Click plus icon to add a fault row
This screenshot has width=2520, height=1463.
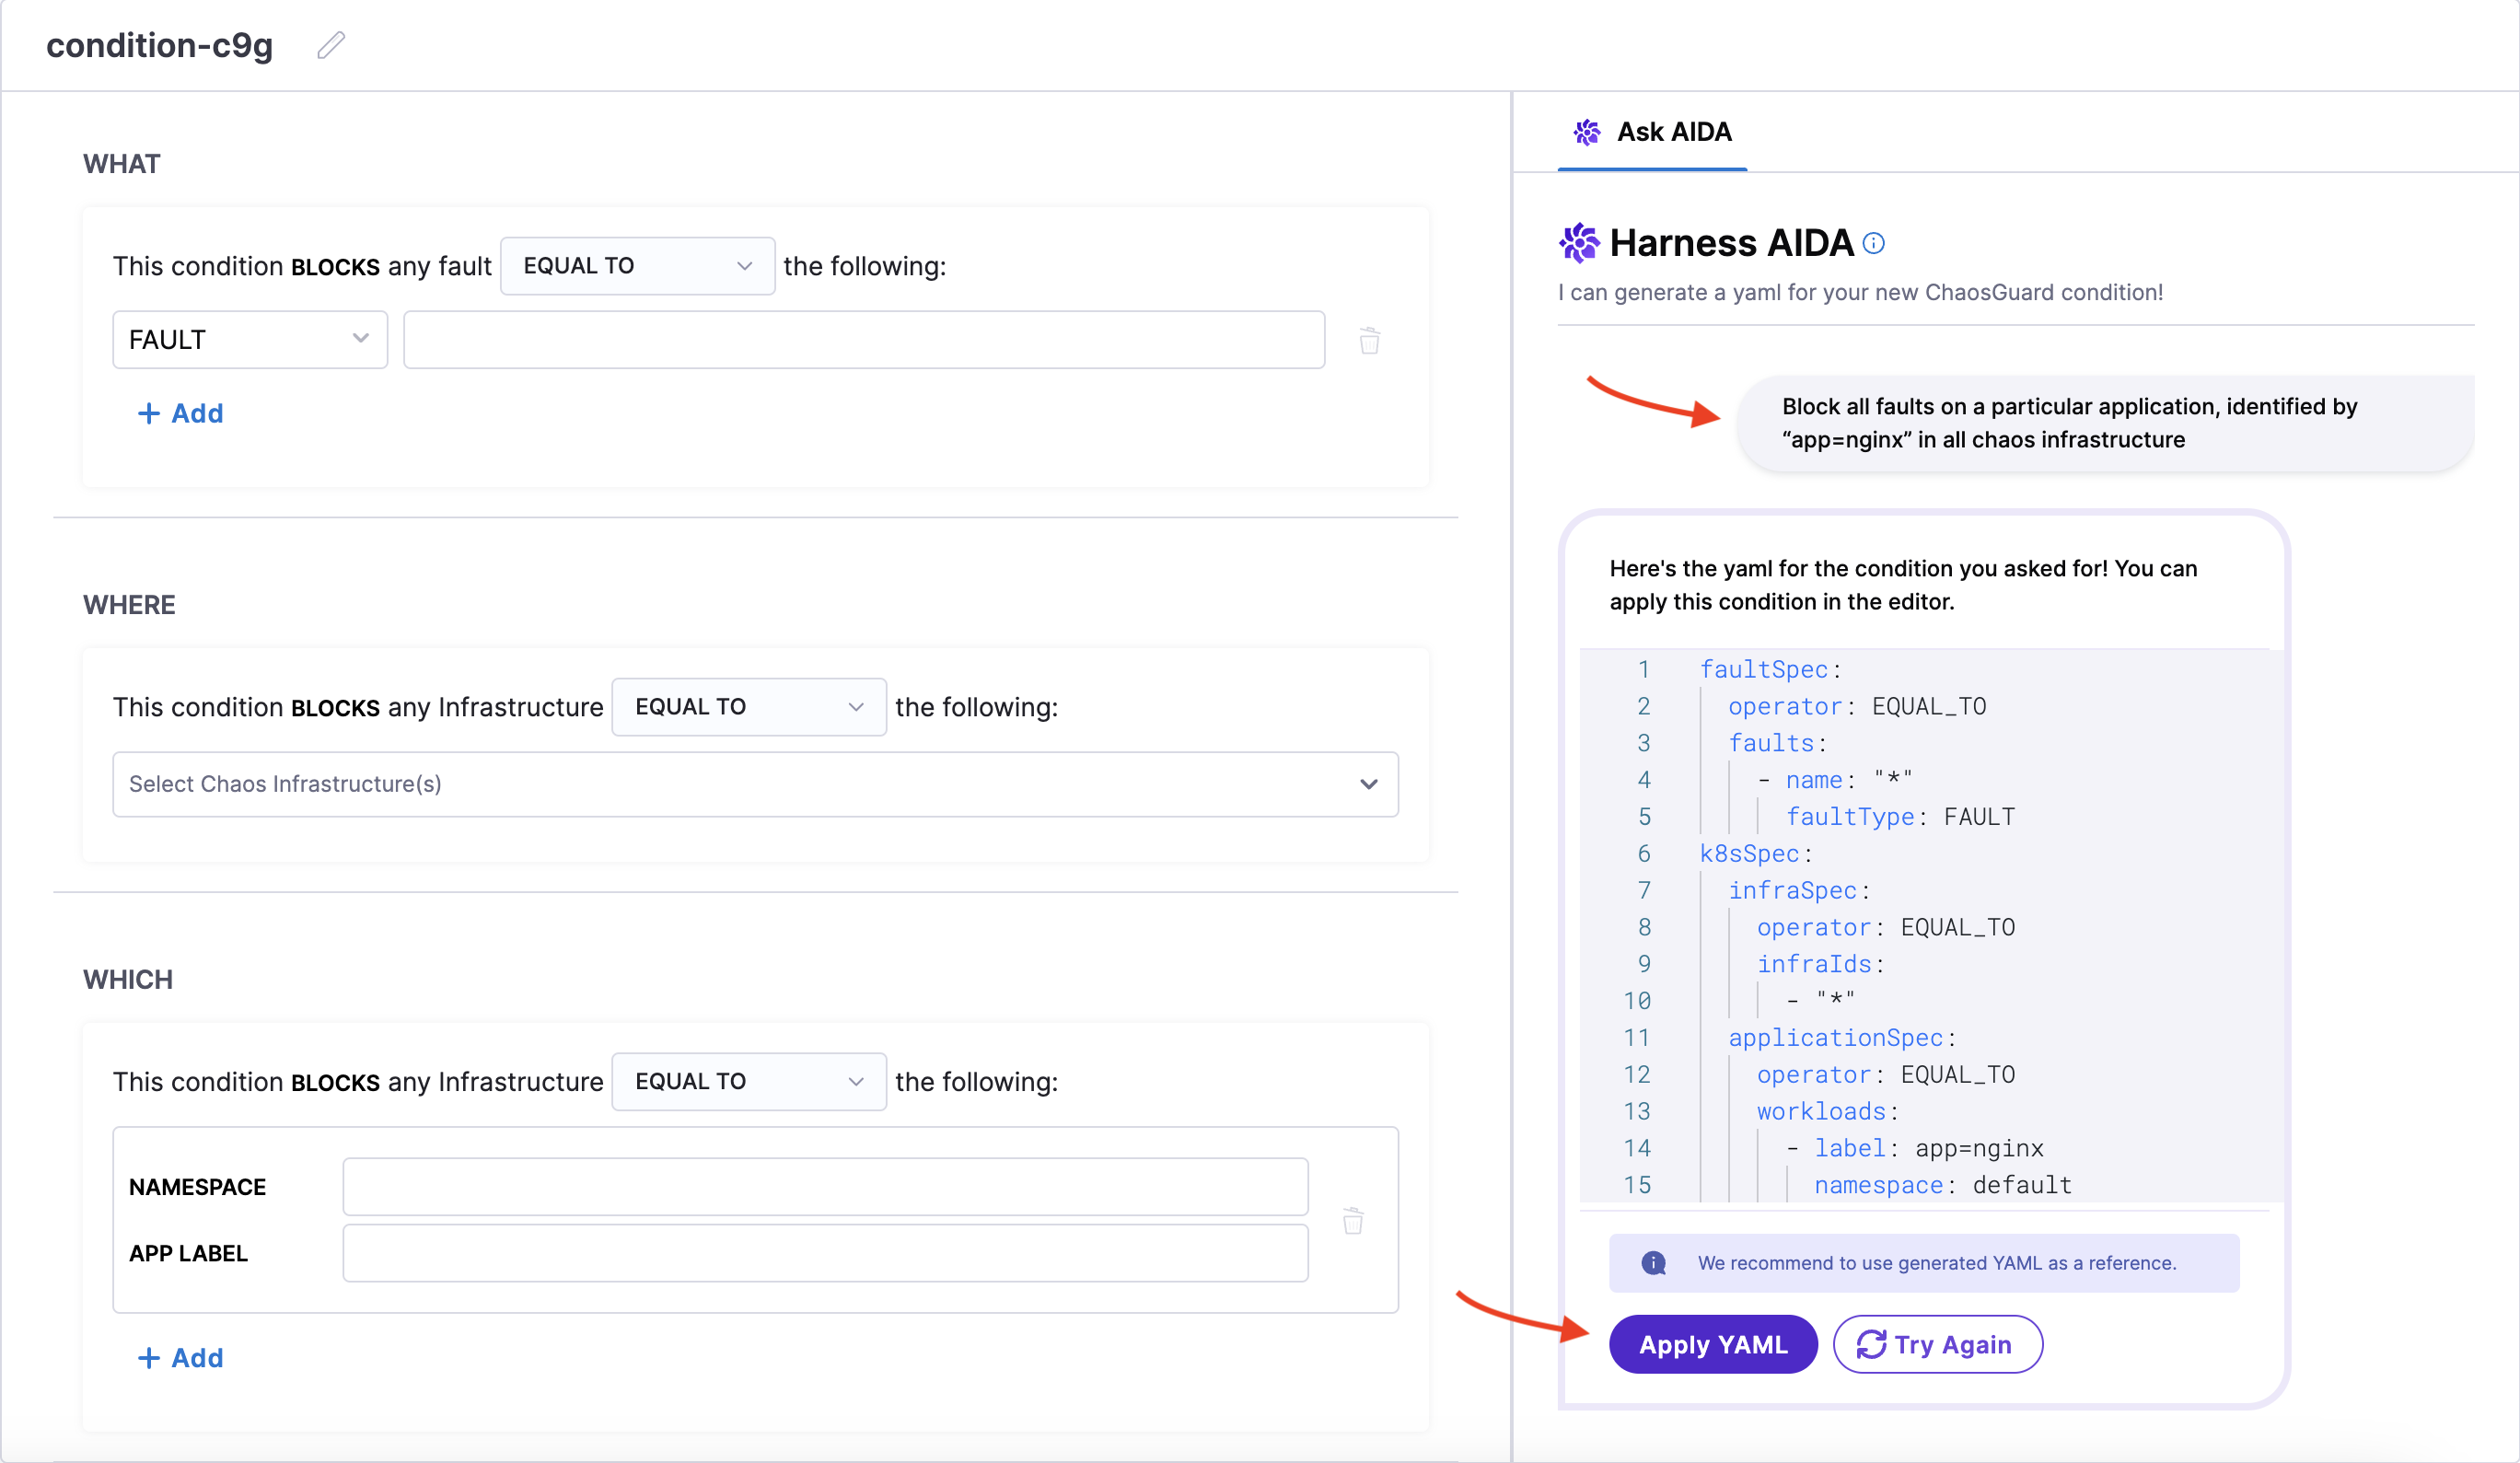(x=149, y=413)
